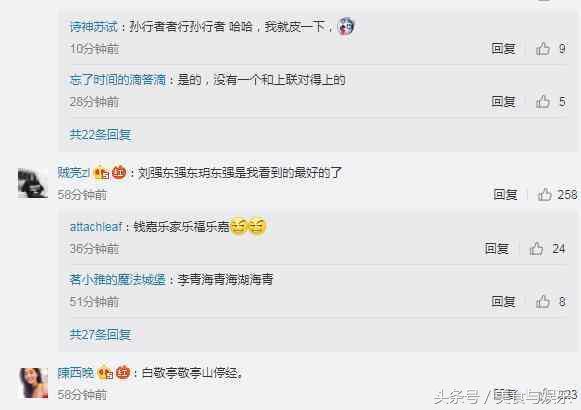The width and height of the screenshot is (581, 410).
Task: Reply to 忘了时间的滴答滴's comment
Action: point(503,101)
